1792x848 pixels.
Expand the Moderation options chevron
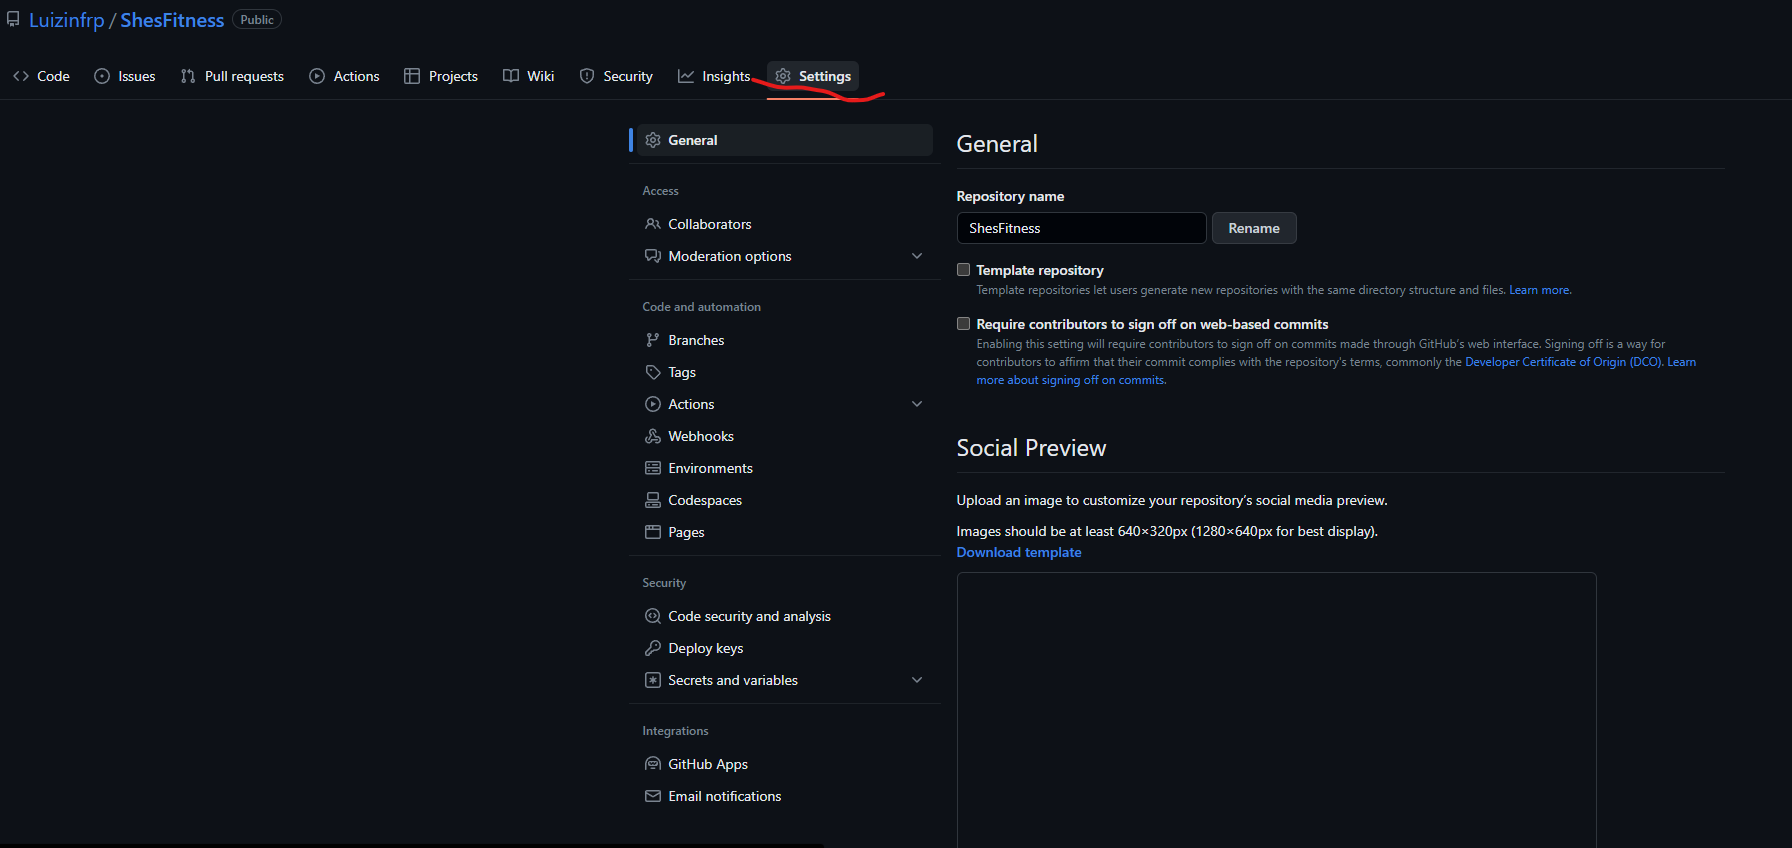917,256
